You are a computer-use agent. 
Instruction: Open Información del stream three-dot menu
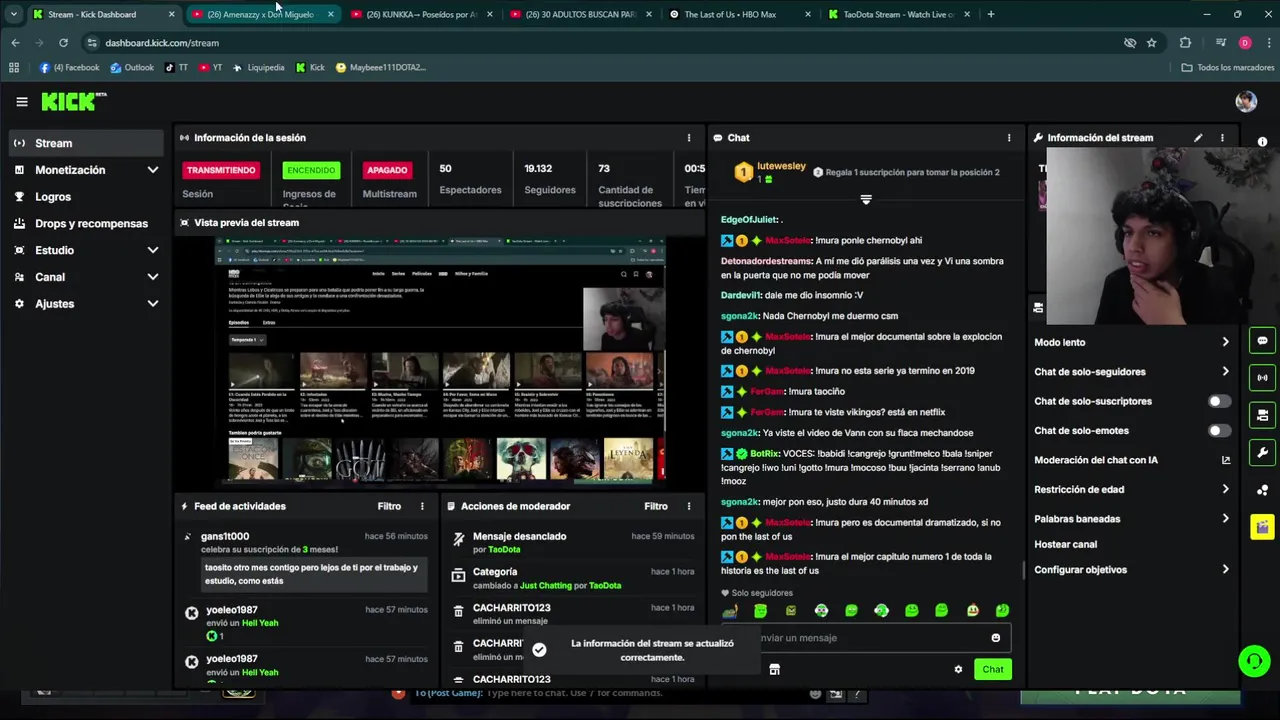1222,138
